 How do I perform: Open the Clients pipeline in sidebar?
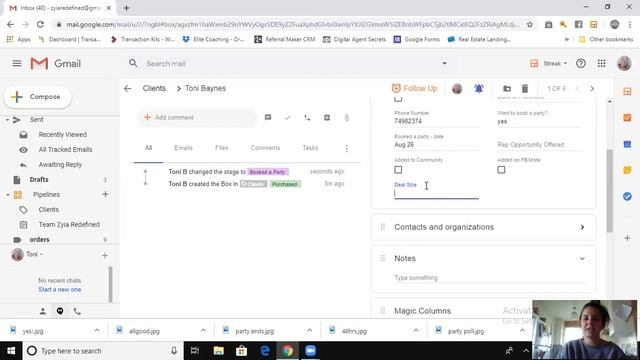click(x=49, y=209)
